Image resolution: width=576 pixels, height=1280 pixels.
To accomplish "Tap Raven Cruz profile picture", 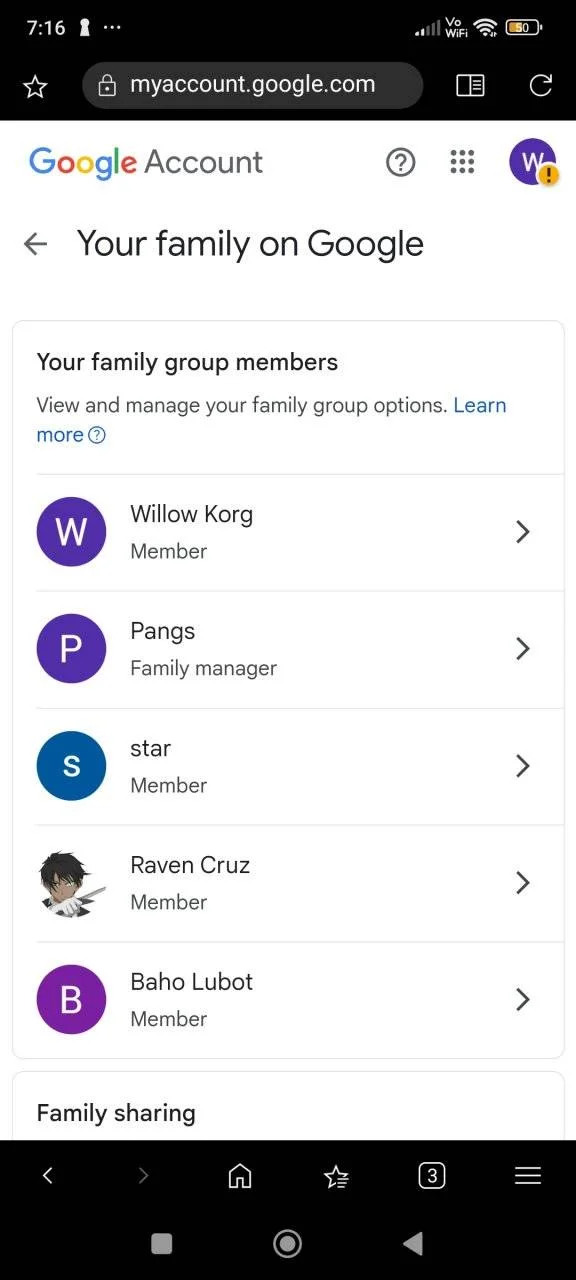I will 71,883.
